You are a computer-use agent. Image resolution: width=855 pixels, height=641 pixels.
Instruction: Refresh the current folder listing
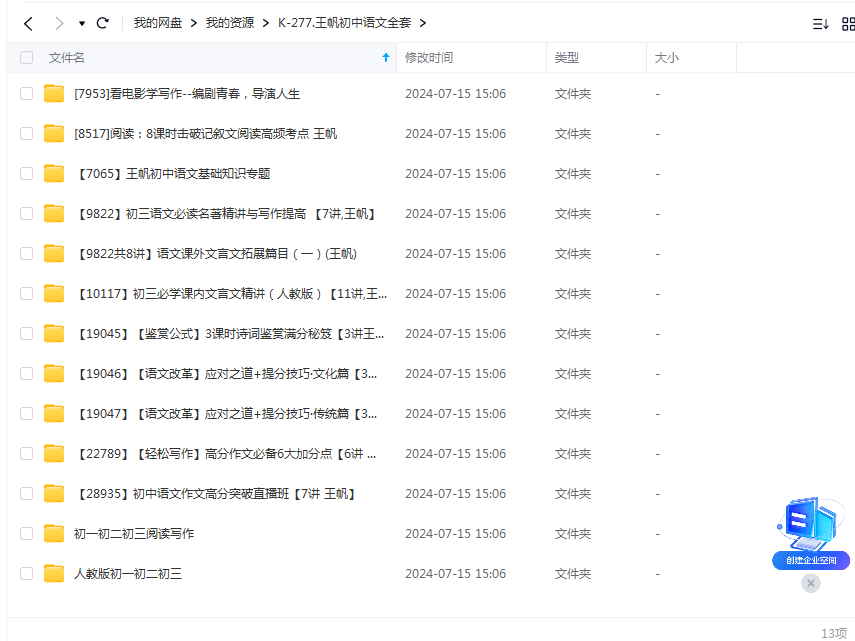103,22
